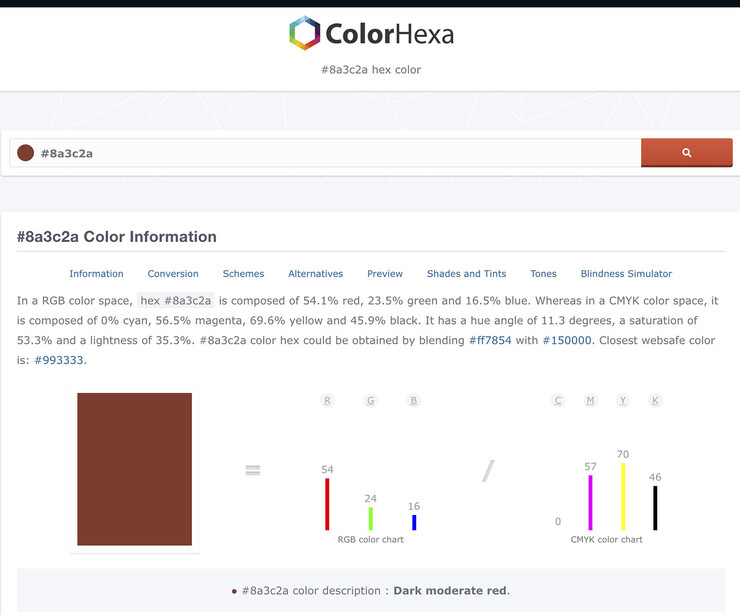The image size is (740, 615).
Task: Click the '#8a3c2a Color Information' heading
Action: point(117,236)
